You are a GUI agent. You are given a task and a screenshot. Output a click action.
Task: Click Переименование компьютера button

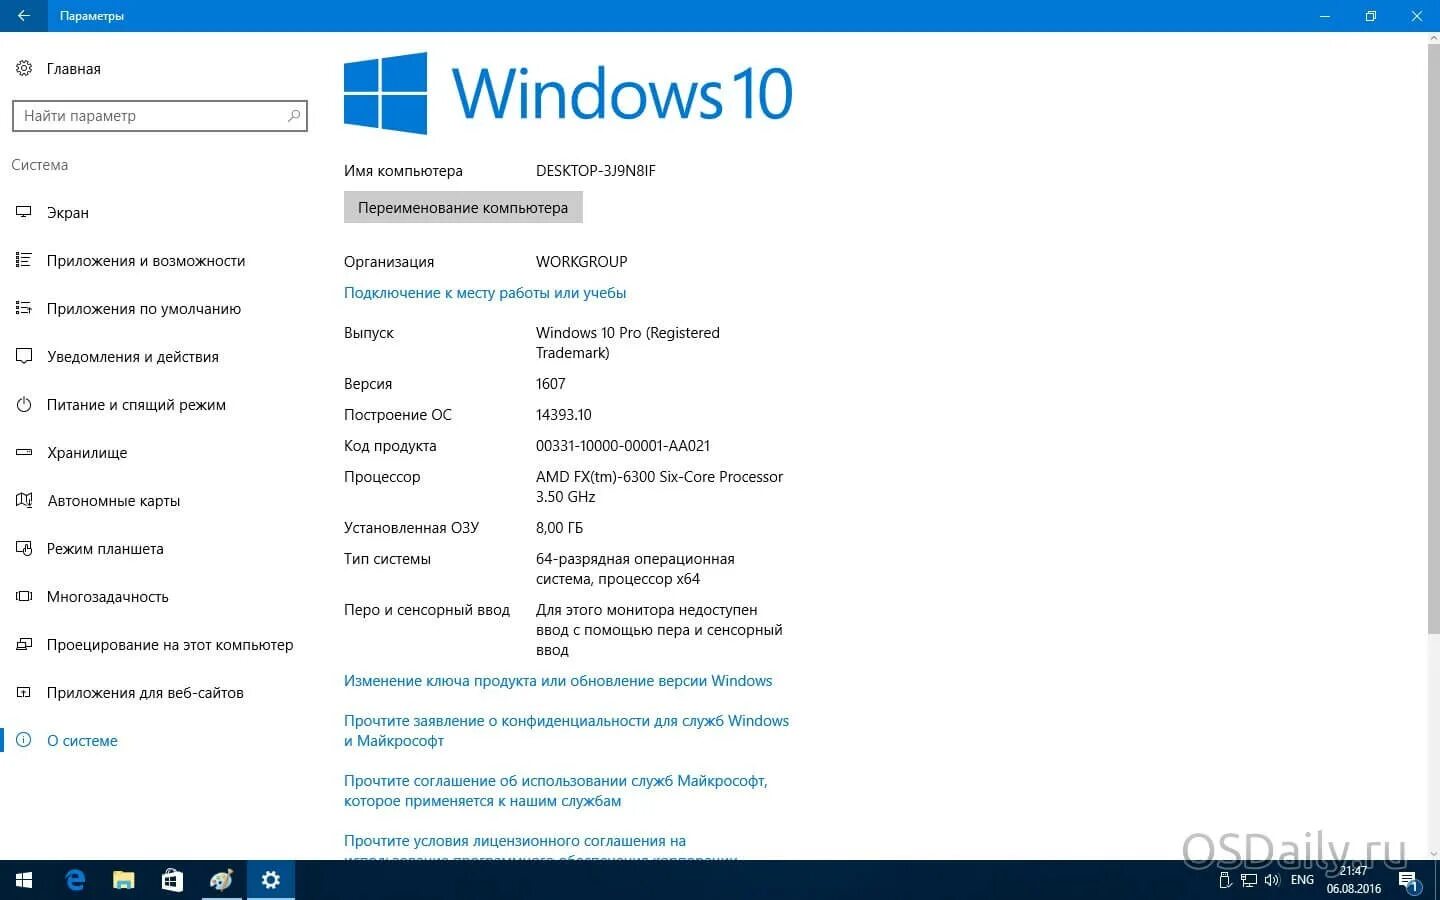[x=463, y=207]
